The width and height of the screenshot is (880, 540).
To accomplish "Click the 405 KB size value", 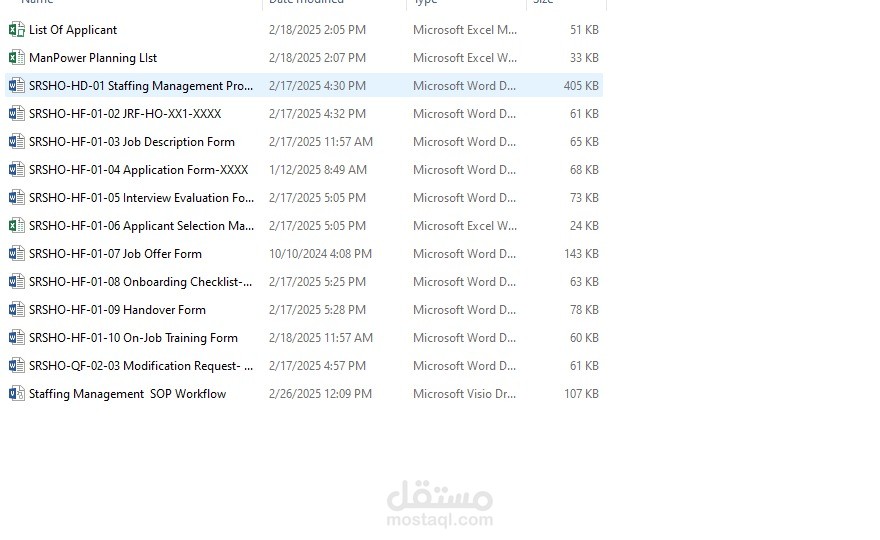I will 581,86.
